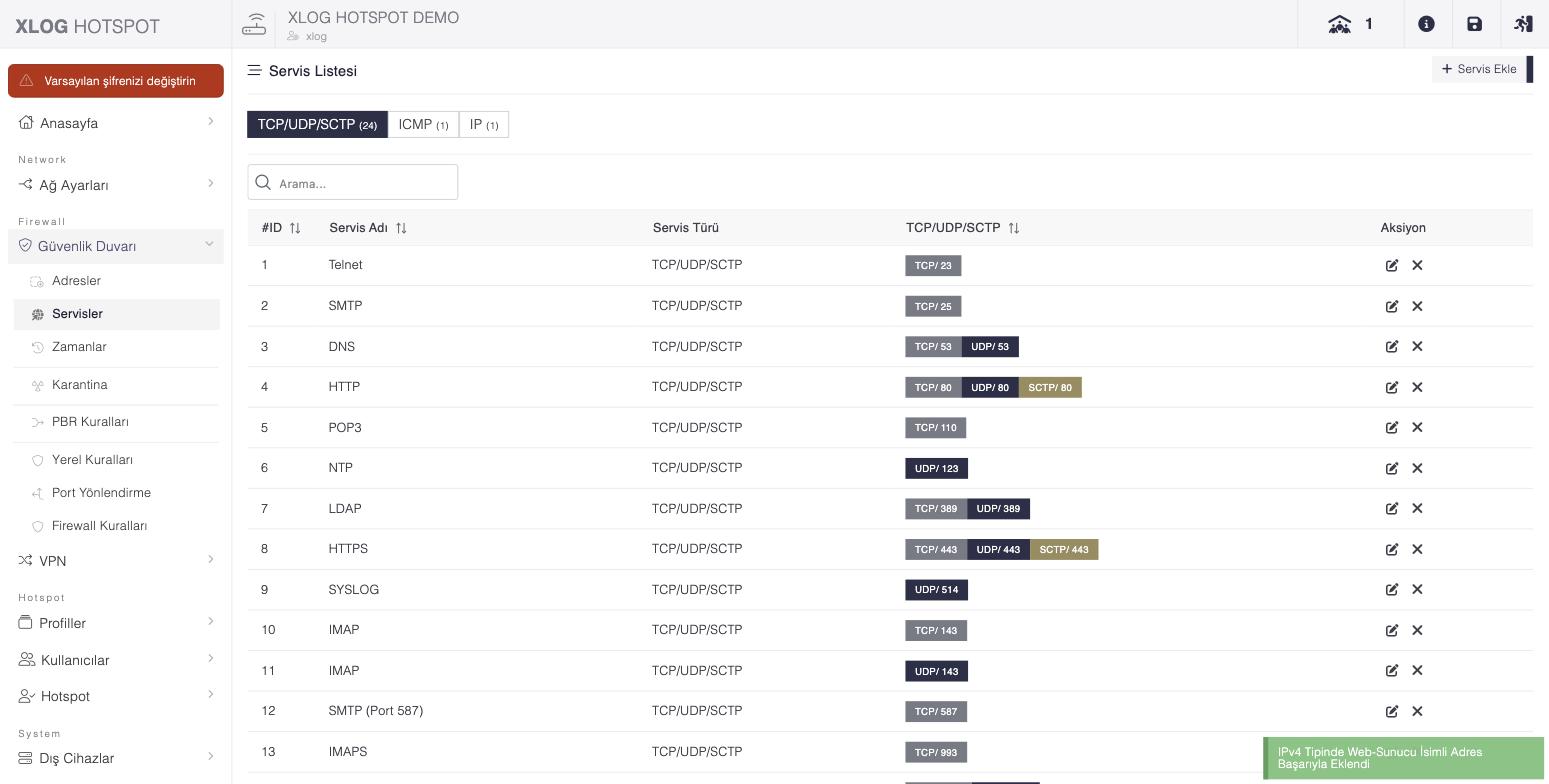Select the IMAPS service name
This screenshot has height=784, width=1549.
tap(348, 752)
